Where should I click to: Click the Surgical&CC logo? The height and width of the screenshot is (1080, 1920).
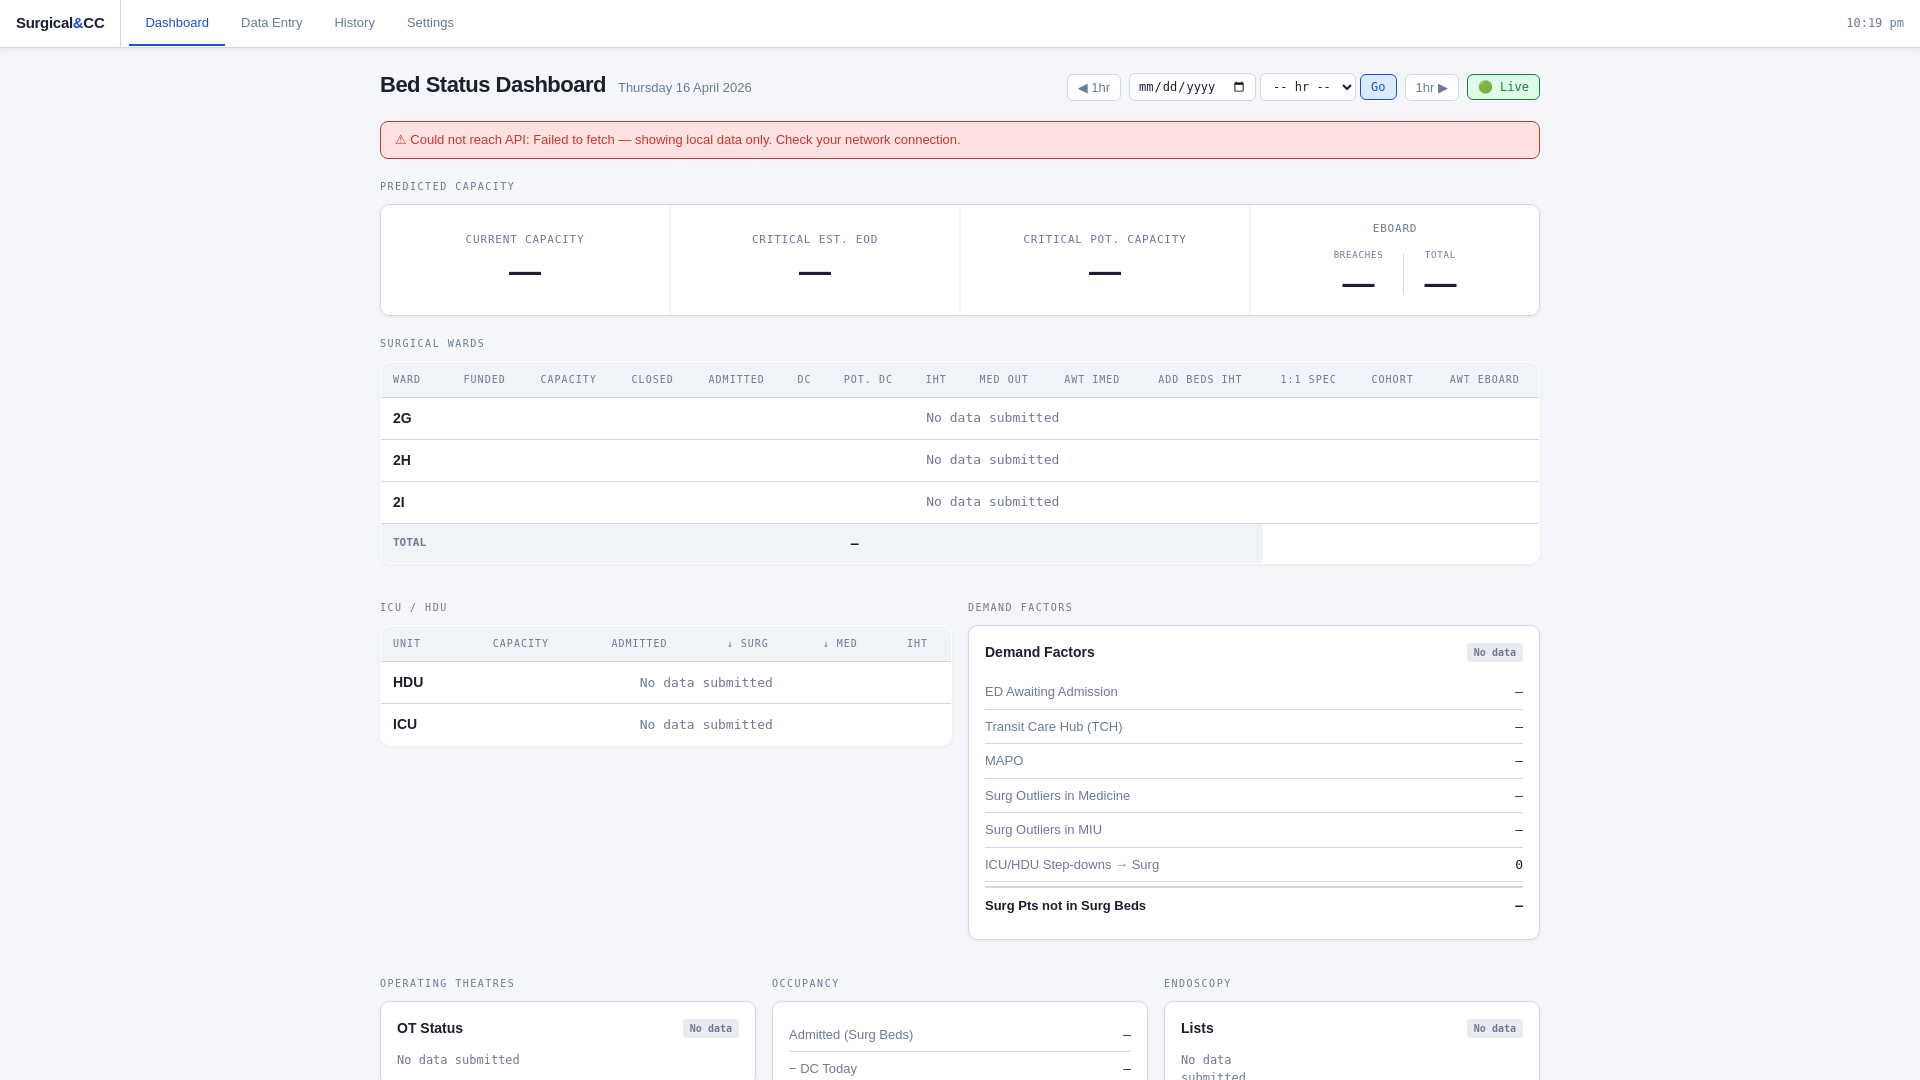[x=60, y=23]
